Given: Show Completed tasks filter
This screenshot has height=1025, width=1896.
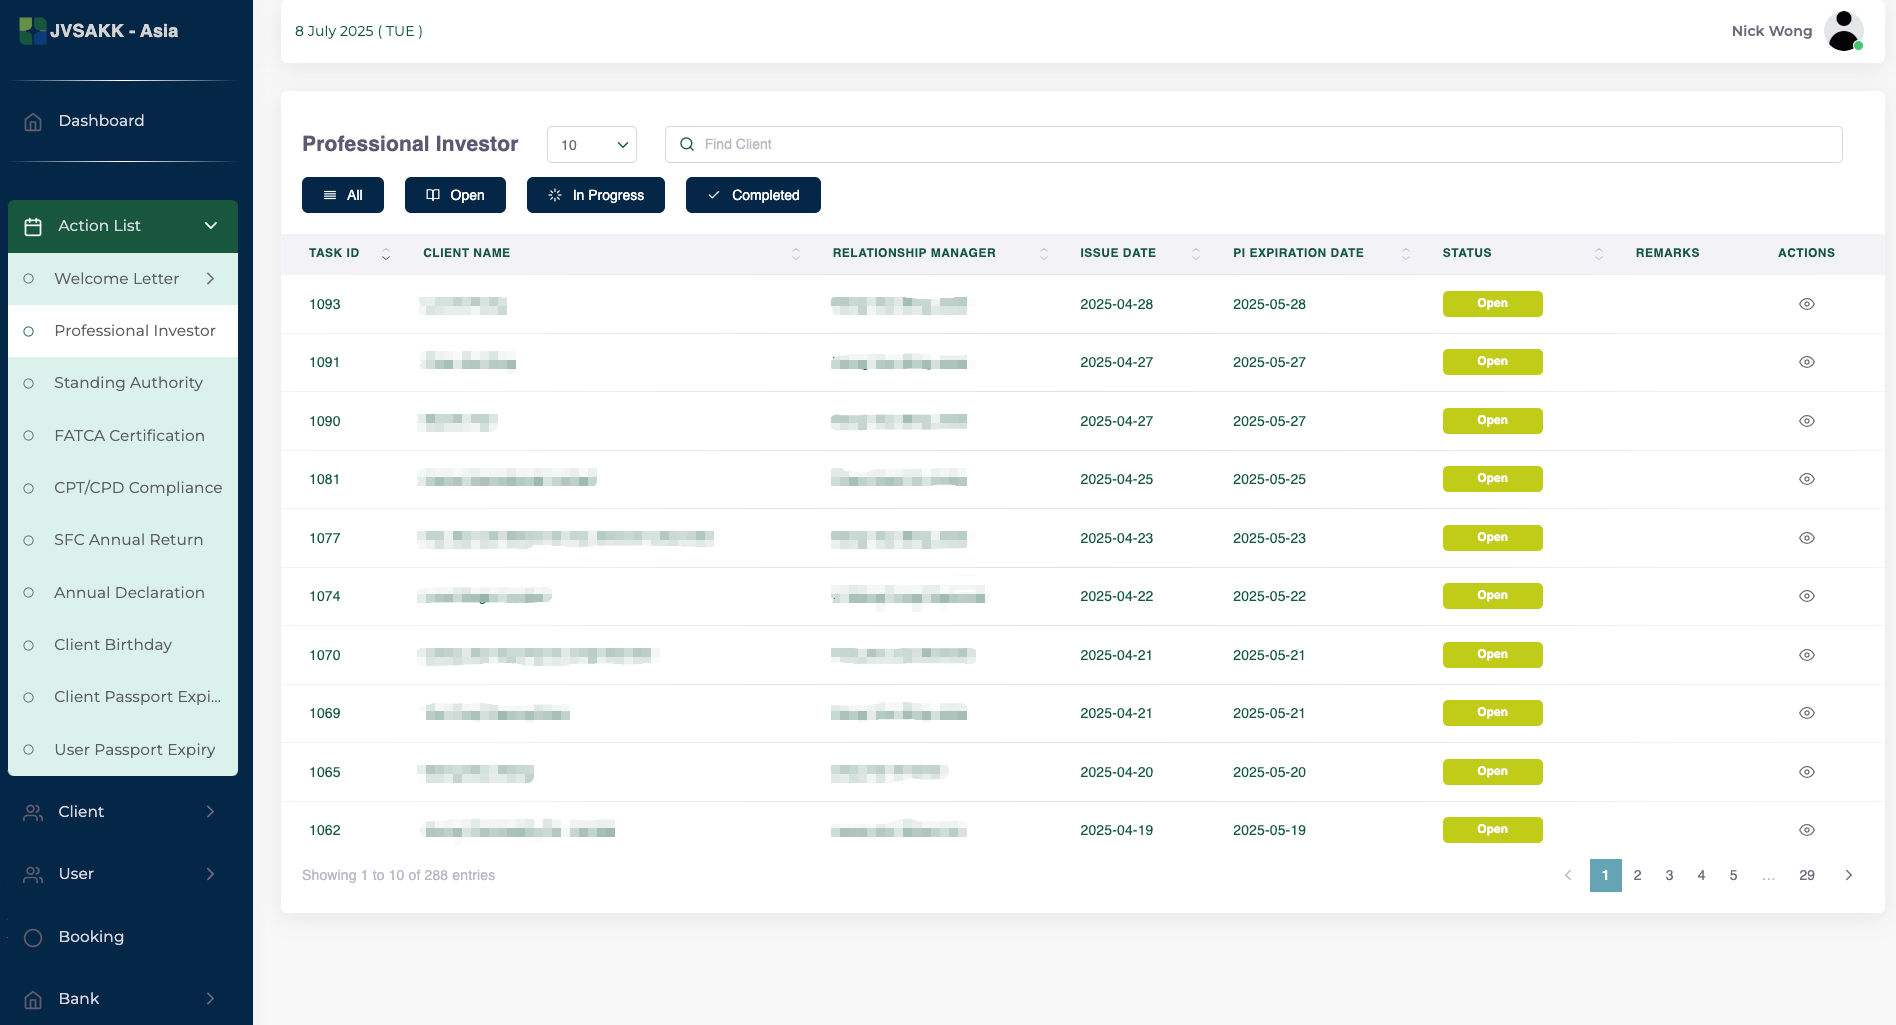Looking at the screenshot, I should 753,195.
